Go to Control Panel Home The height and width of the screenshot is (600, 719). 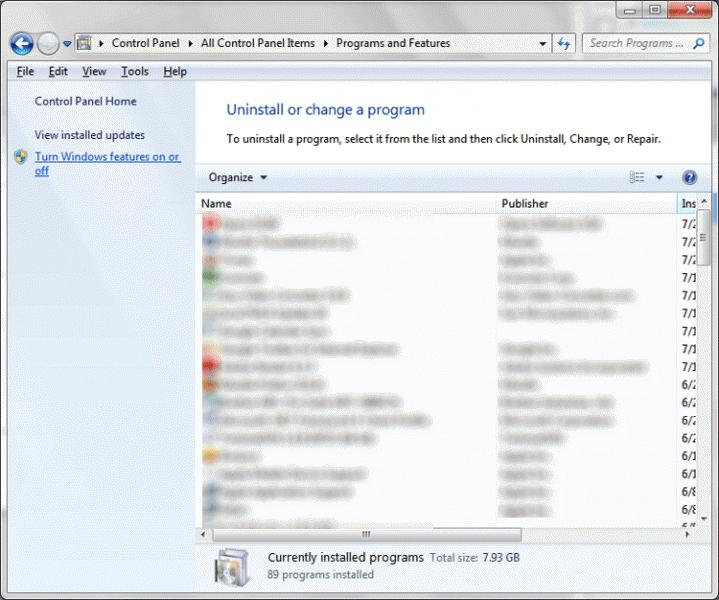[x=86, y=101]
